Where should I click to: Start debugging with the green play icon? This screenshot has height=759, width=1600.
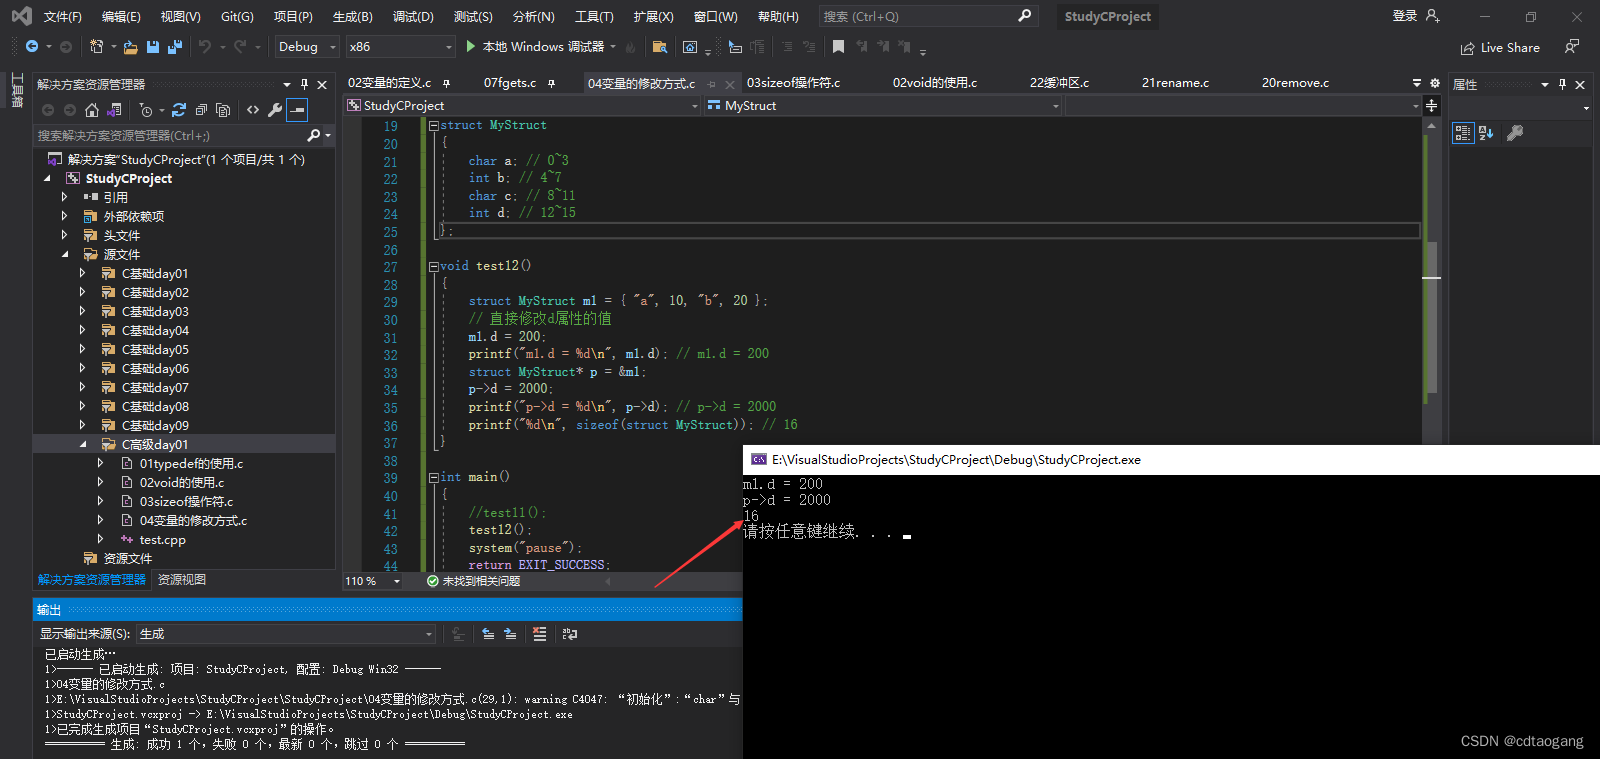click(471, 46)
